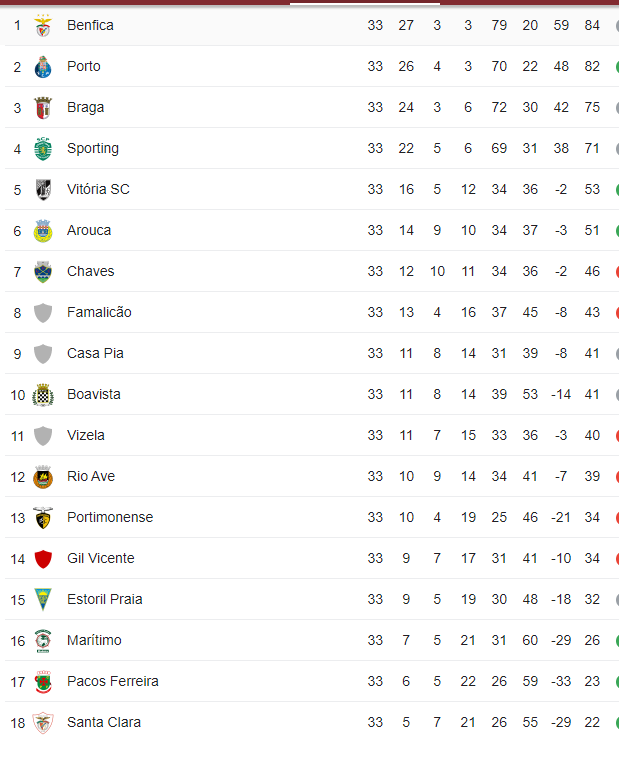Select the Vizela row in standings
Viewport: 619px width, 759px height.
pos(312,436)
